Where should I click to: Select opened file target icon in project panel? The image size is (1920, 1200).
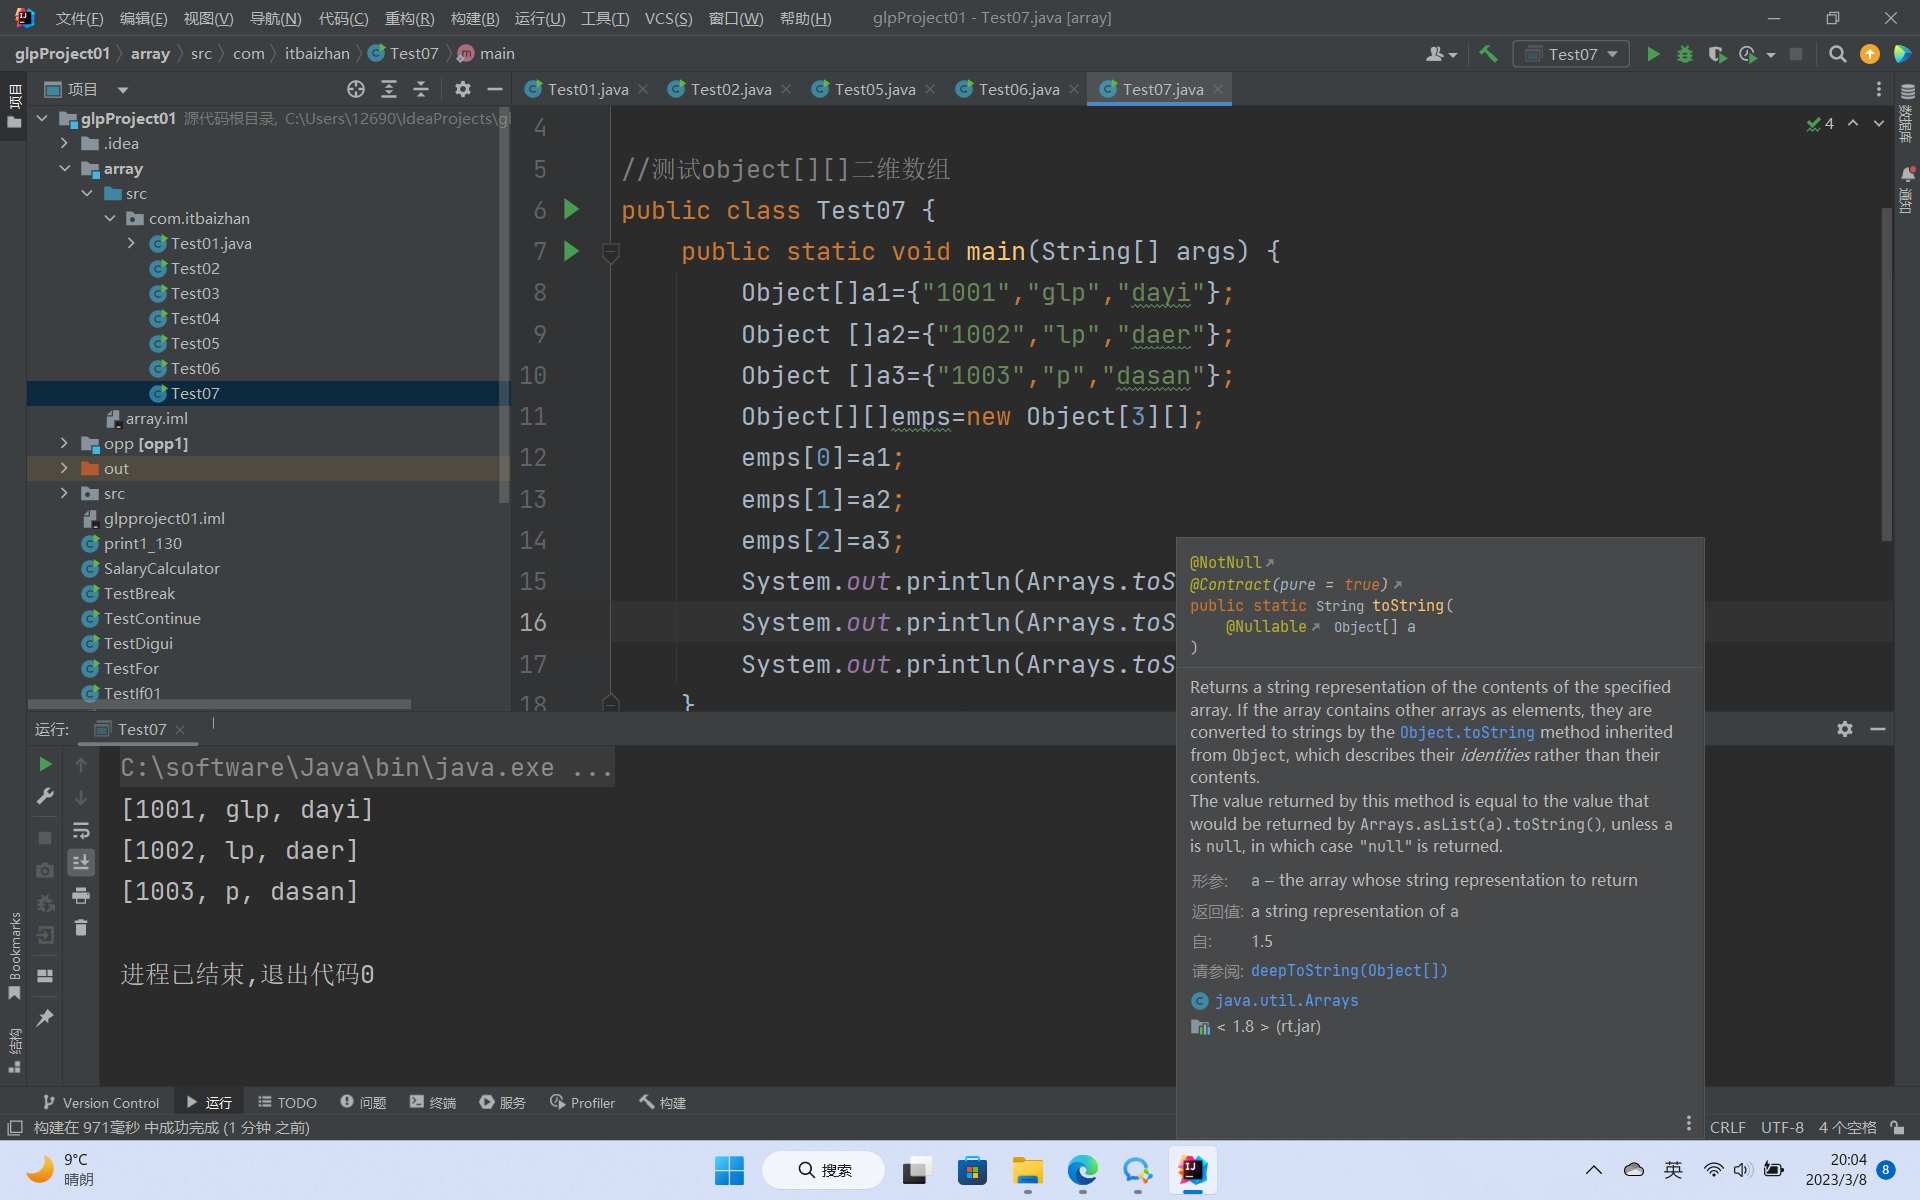click(356, 89)
